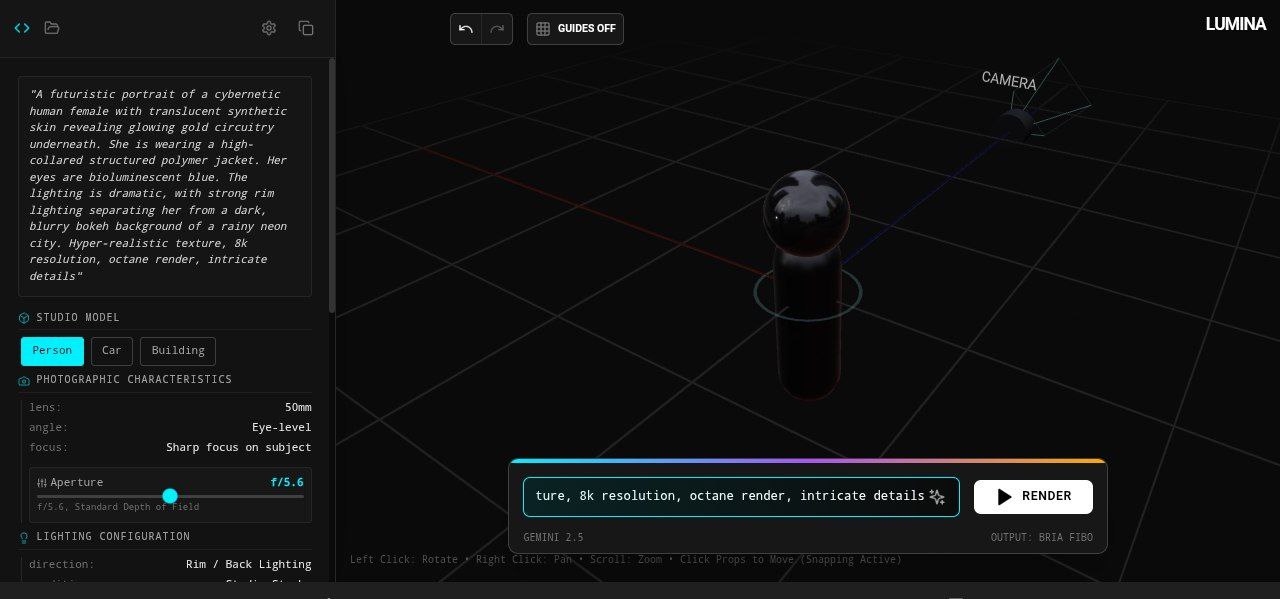Click the grid icon in guides button
The height and width of the screenshot is (599, 1280).
point(543,29)
